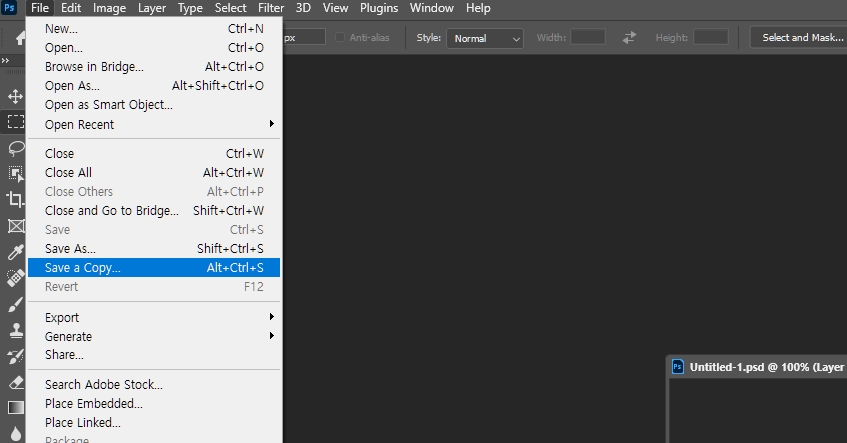Open the Select menu

coord(230,8)
